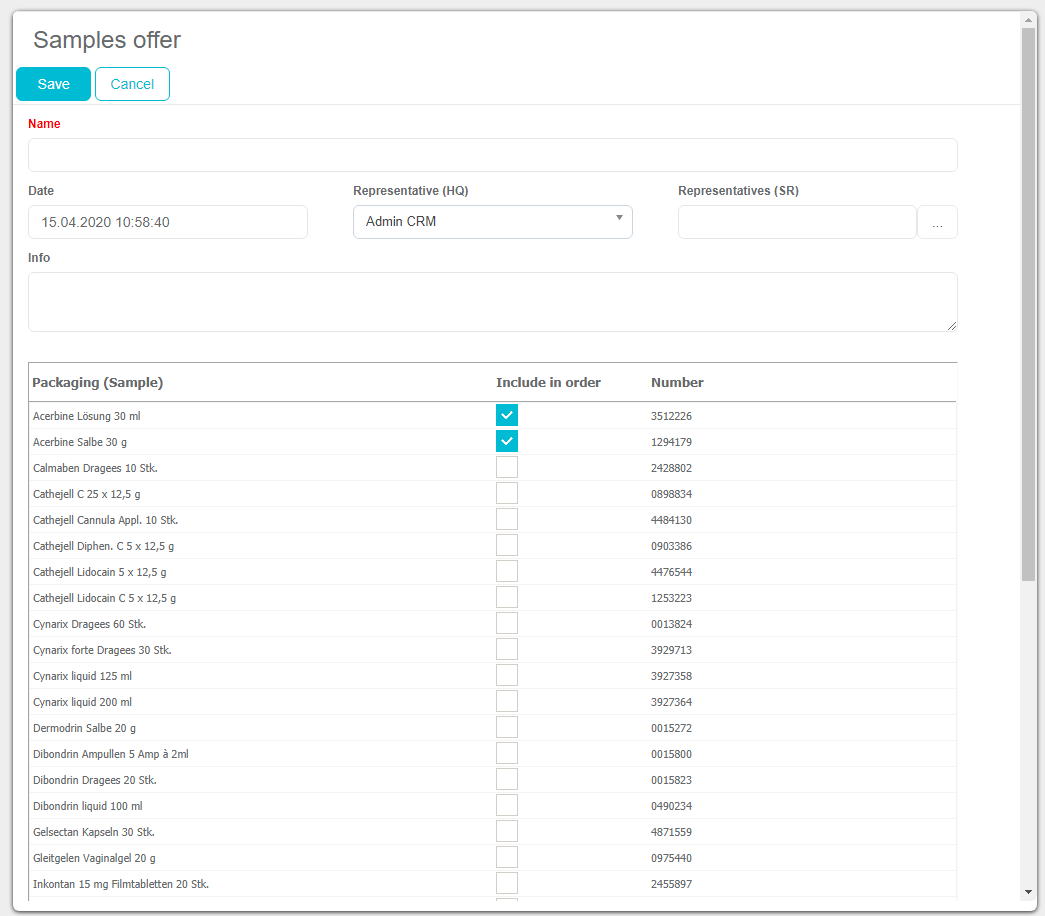Click the Packaging (Sample) column header
Screen dimensions: 1045x916
pos(98,382)
